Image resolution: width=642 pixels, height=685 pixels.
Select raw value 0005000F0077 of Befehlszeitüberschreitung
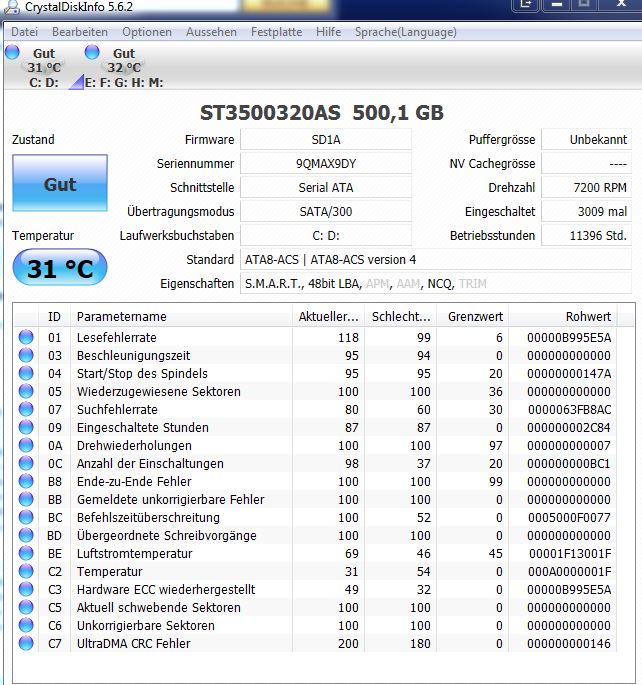click(569, 517)
